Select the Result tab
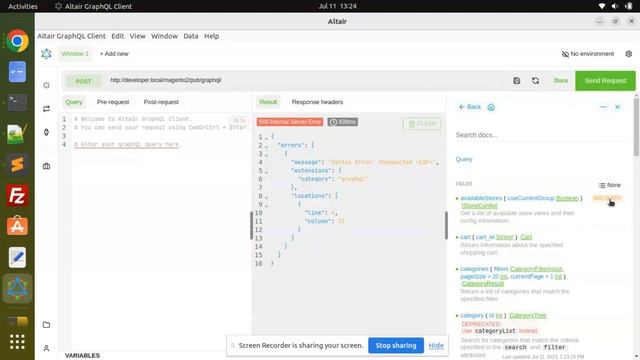Image resolution: width=640 pixels, height=360 pixels. 268,102
